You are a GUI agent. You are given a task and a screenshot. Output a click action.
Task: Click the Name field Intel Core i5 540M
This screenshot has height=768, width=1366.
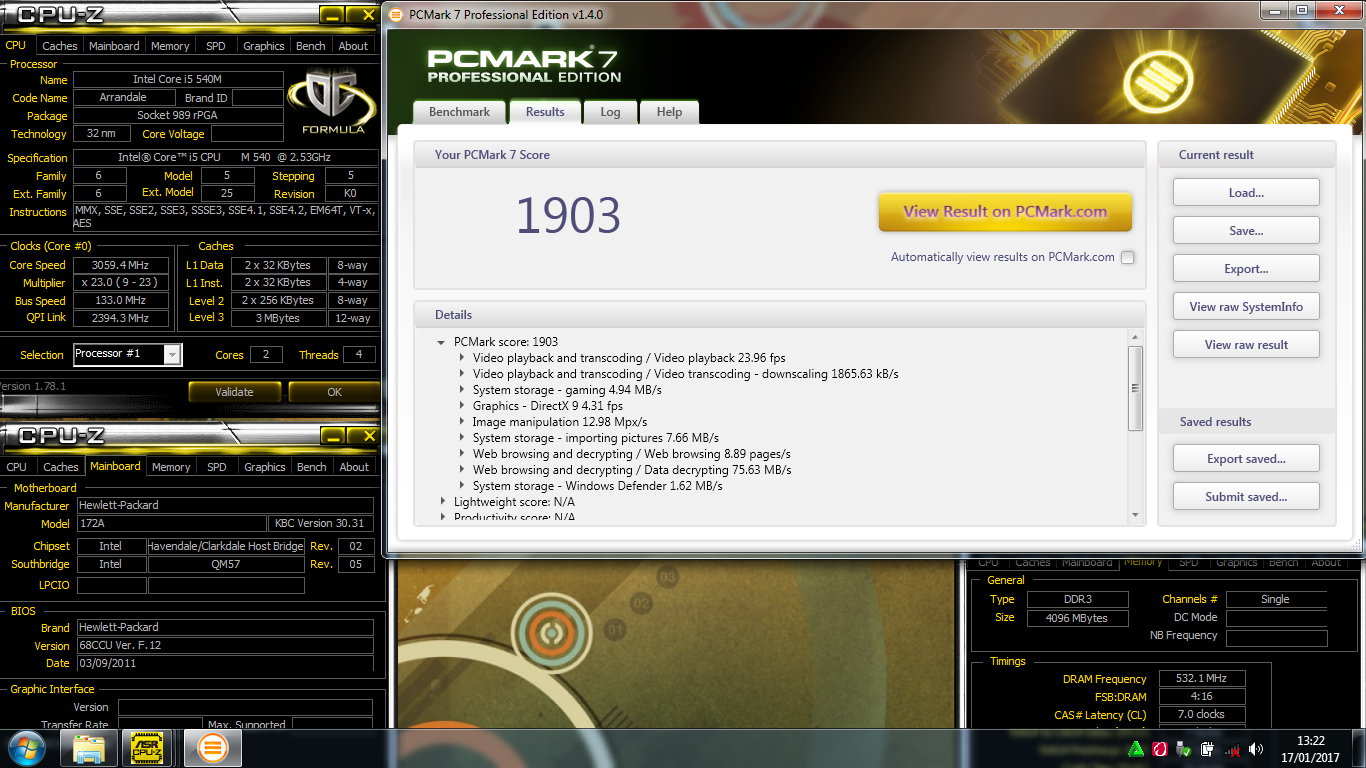coord(178,79)
